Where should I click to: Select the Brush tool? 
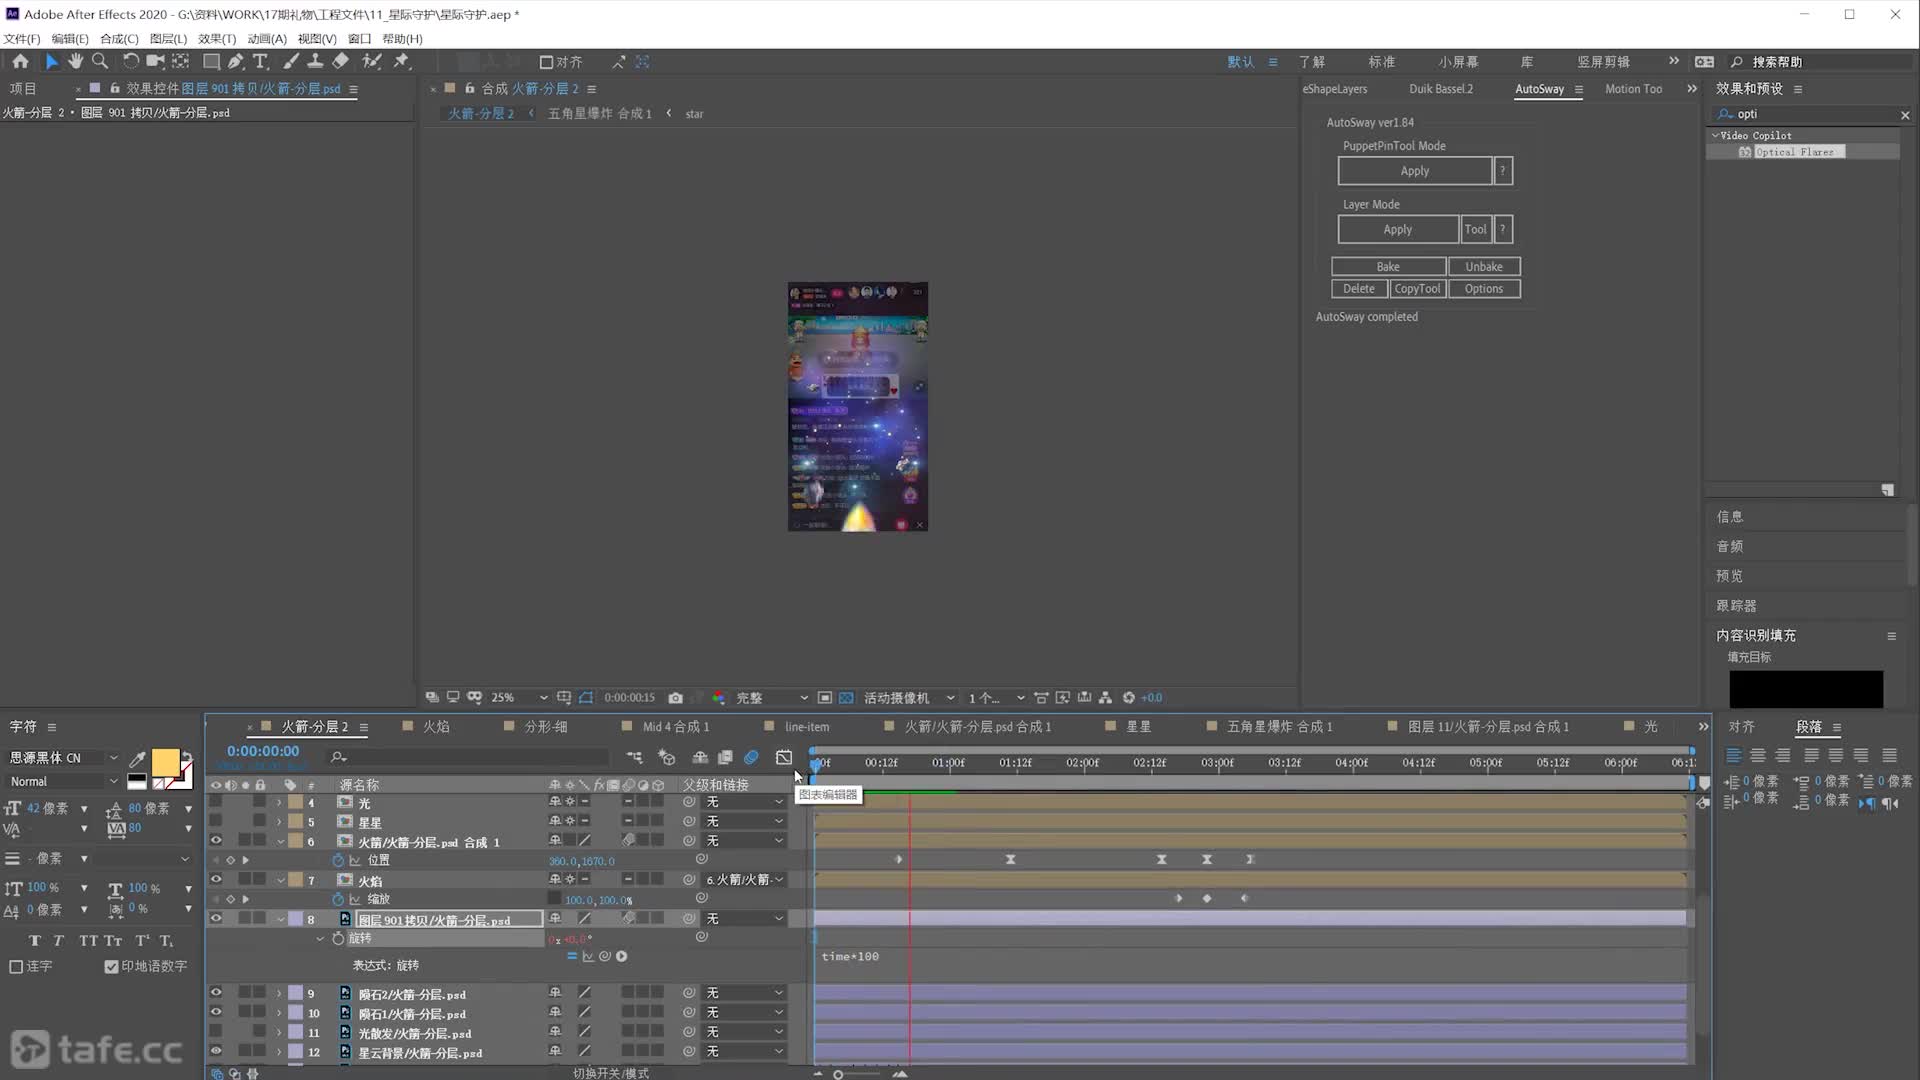[290, 61]
